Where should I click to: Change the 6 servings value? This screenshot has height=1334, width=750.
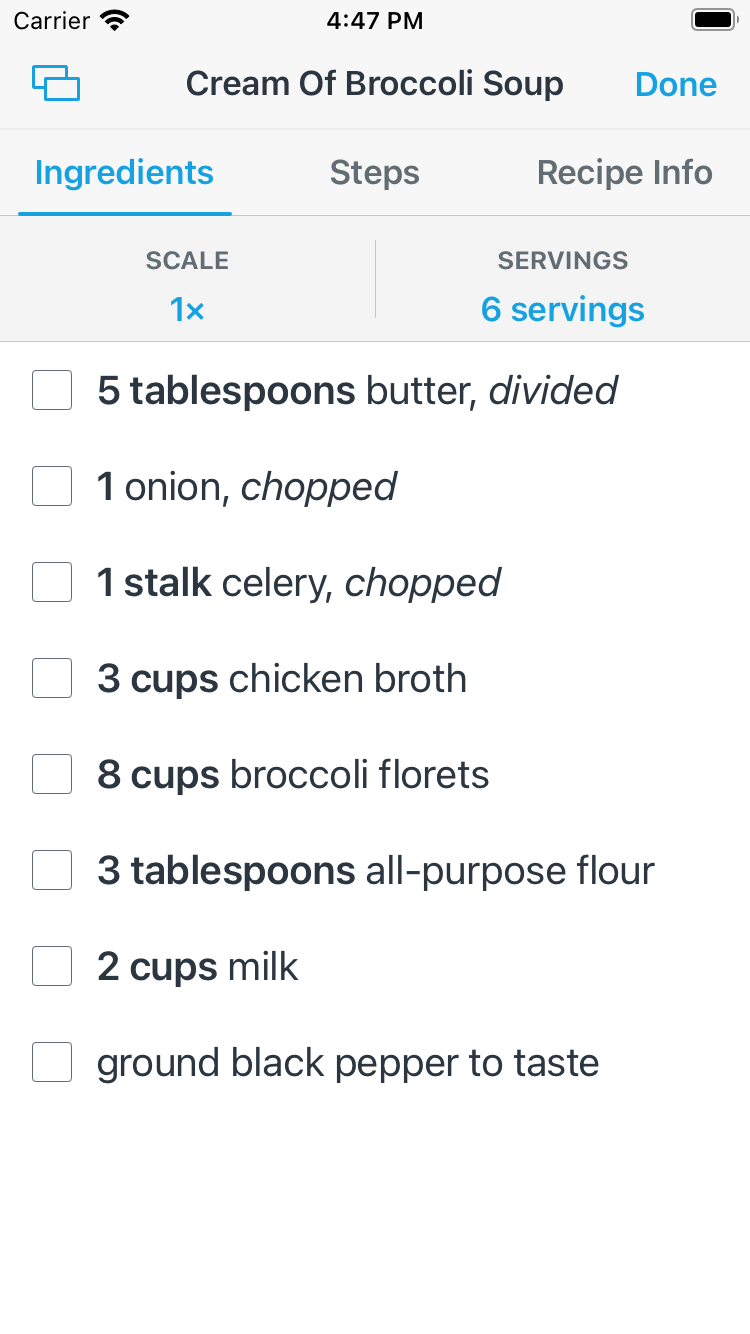[563, 310]
